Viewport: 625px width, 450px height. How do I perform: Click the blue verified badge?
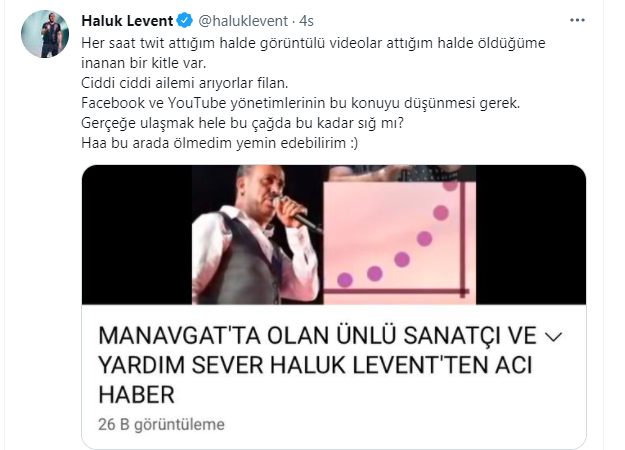pyautogui.click(x=185, y=21)
